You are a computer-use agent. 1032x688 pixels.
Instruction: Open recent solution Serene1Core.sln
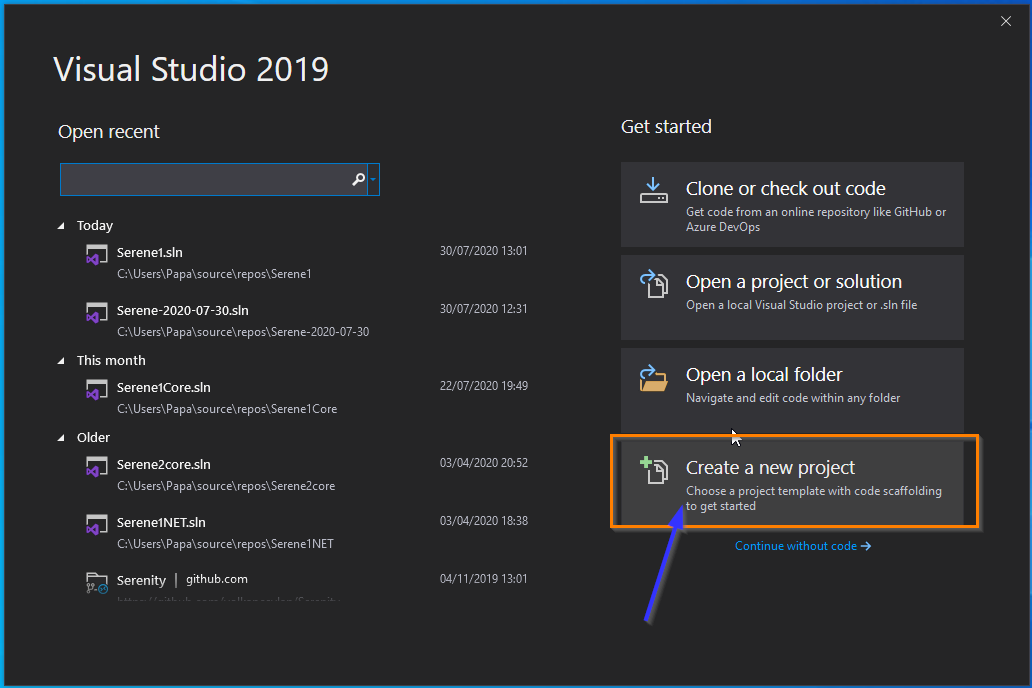click(x=163, y=387)
